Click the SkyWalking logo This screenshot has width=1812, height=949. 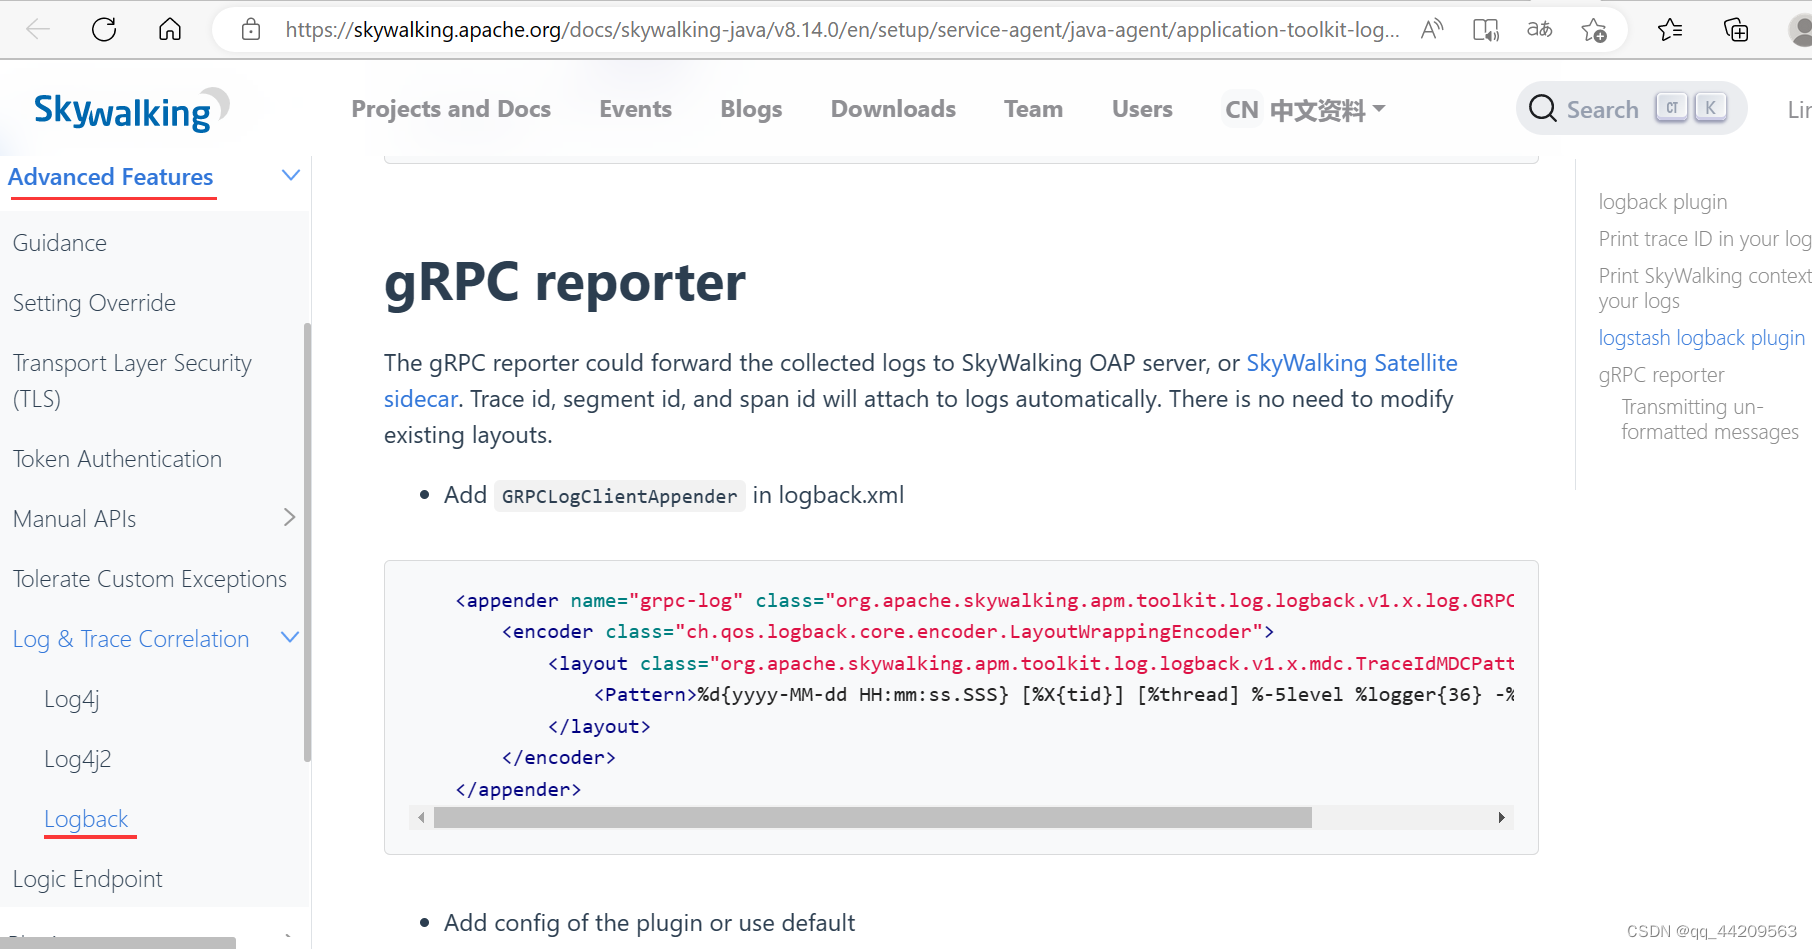(x=131, y=110)
